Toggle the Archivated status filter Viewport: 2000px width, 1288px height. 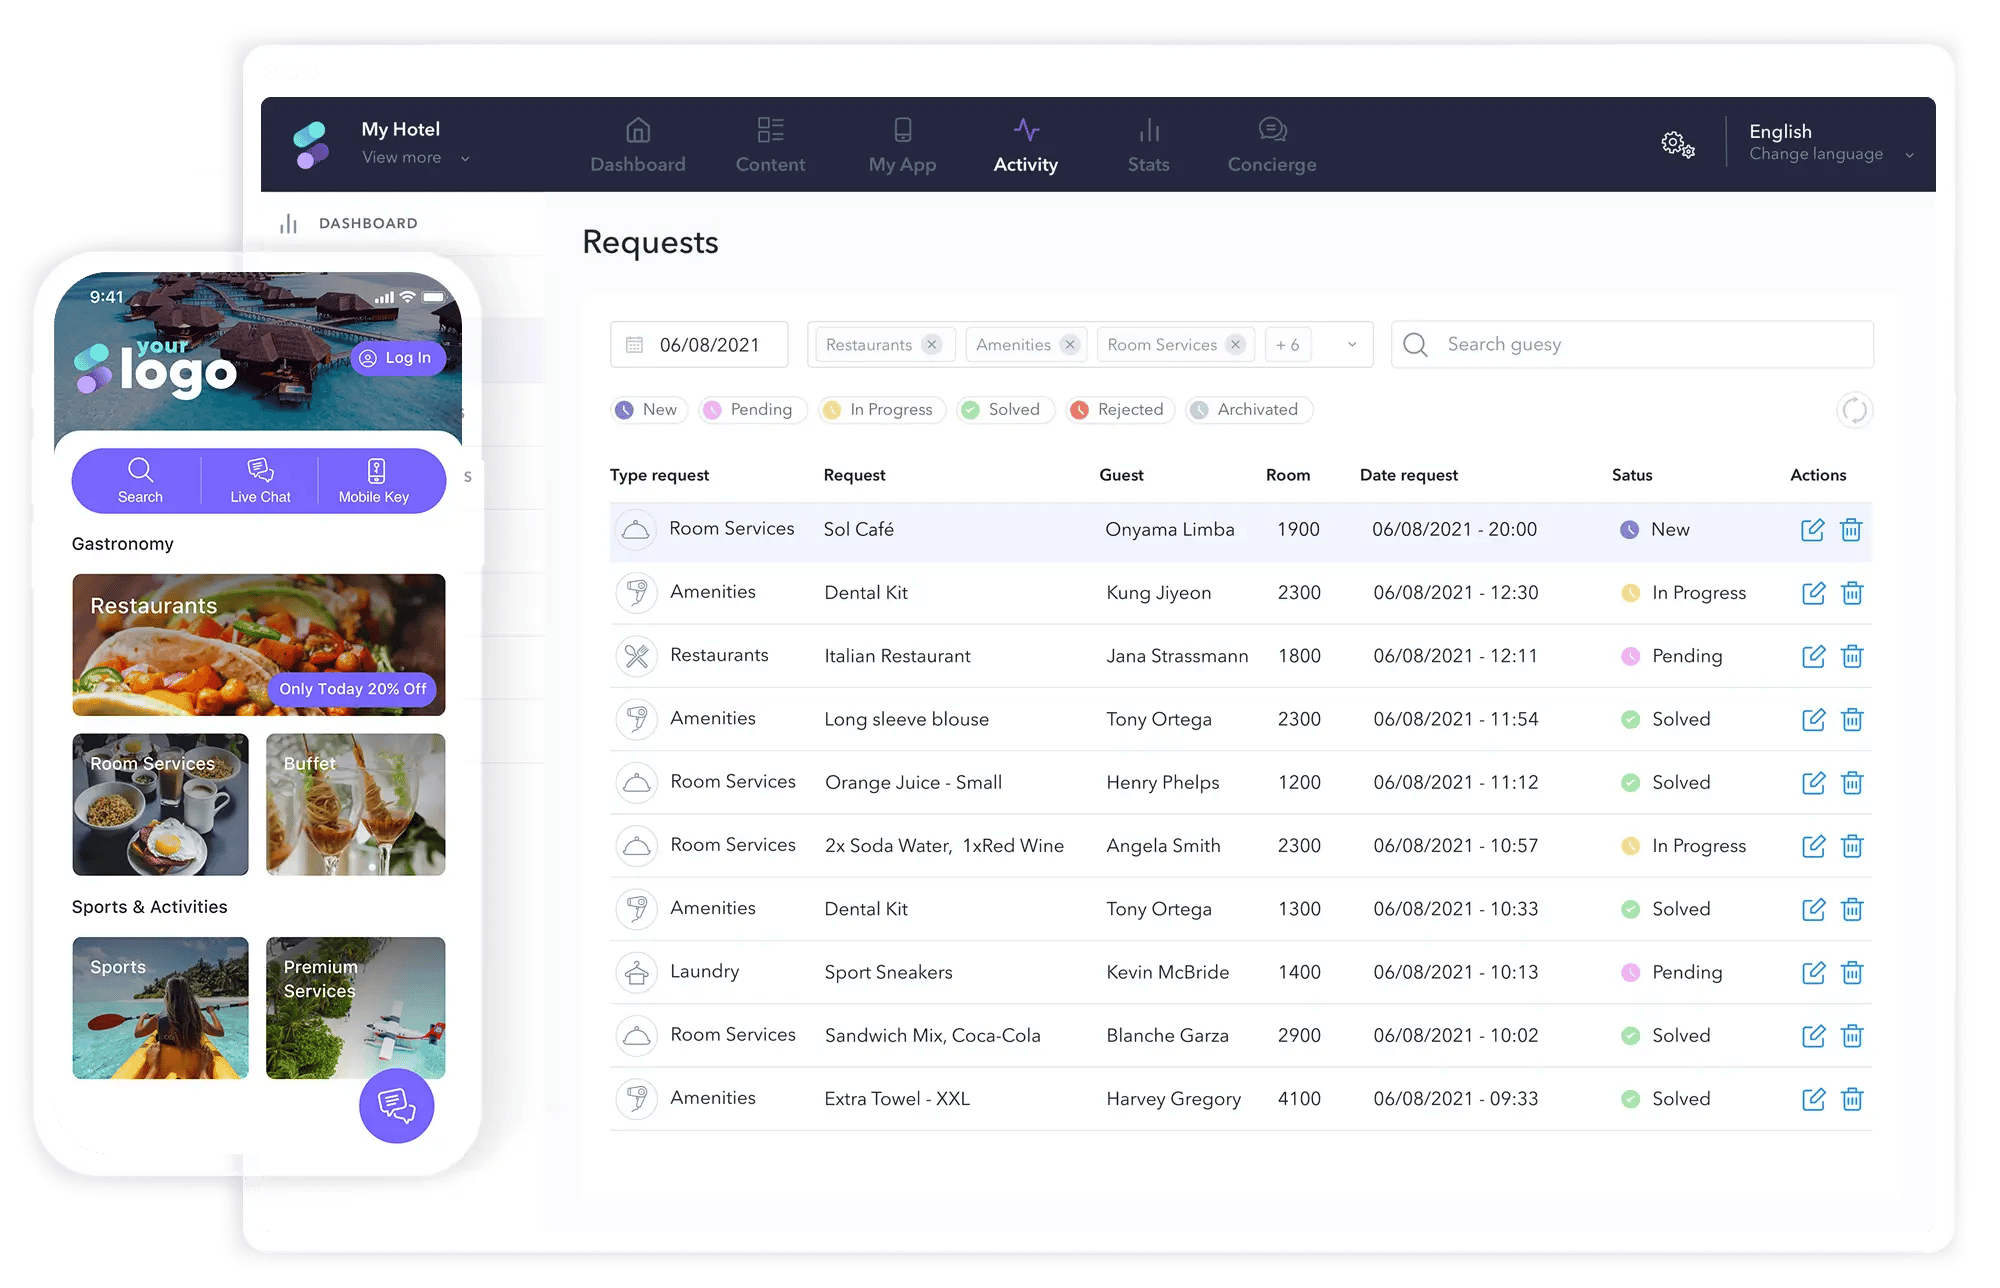tap(1247, 410)
